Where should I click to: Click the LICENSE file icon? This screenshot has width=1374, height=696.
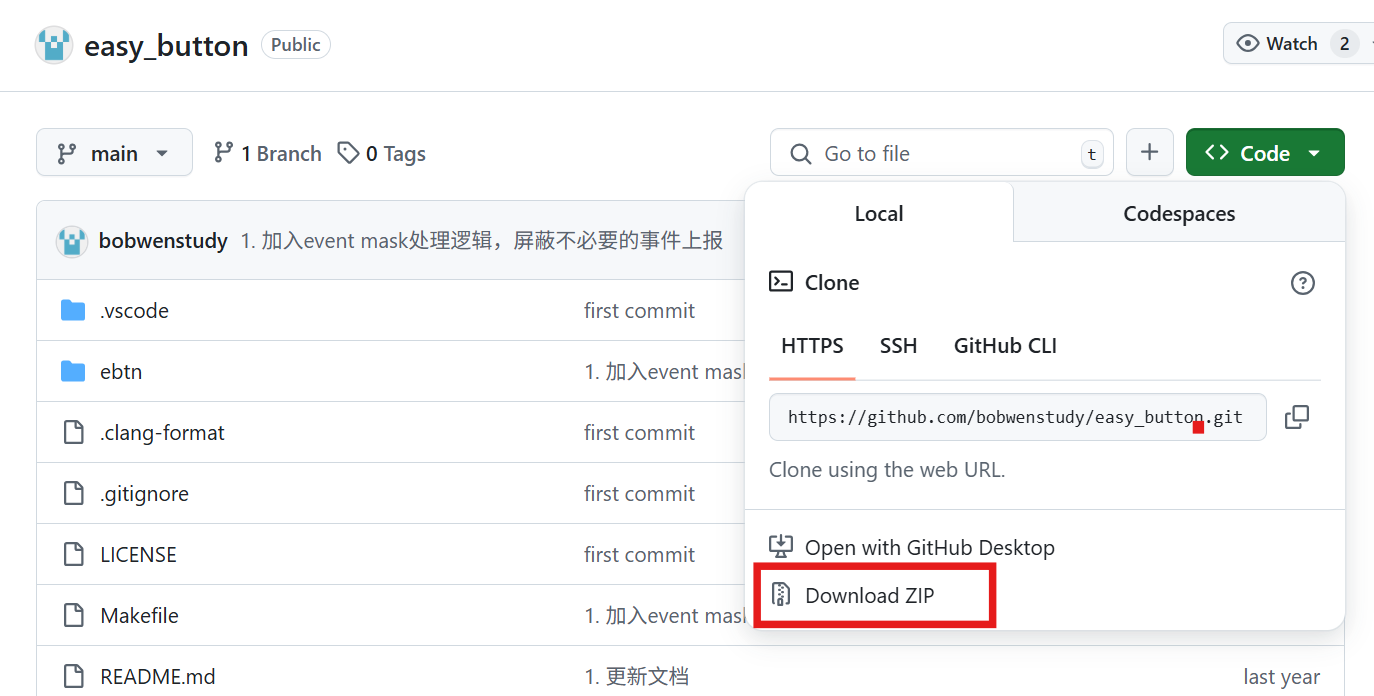pos(73,555)
